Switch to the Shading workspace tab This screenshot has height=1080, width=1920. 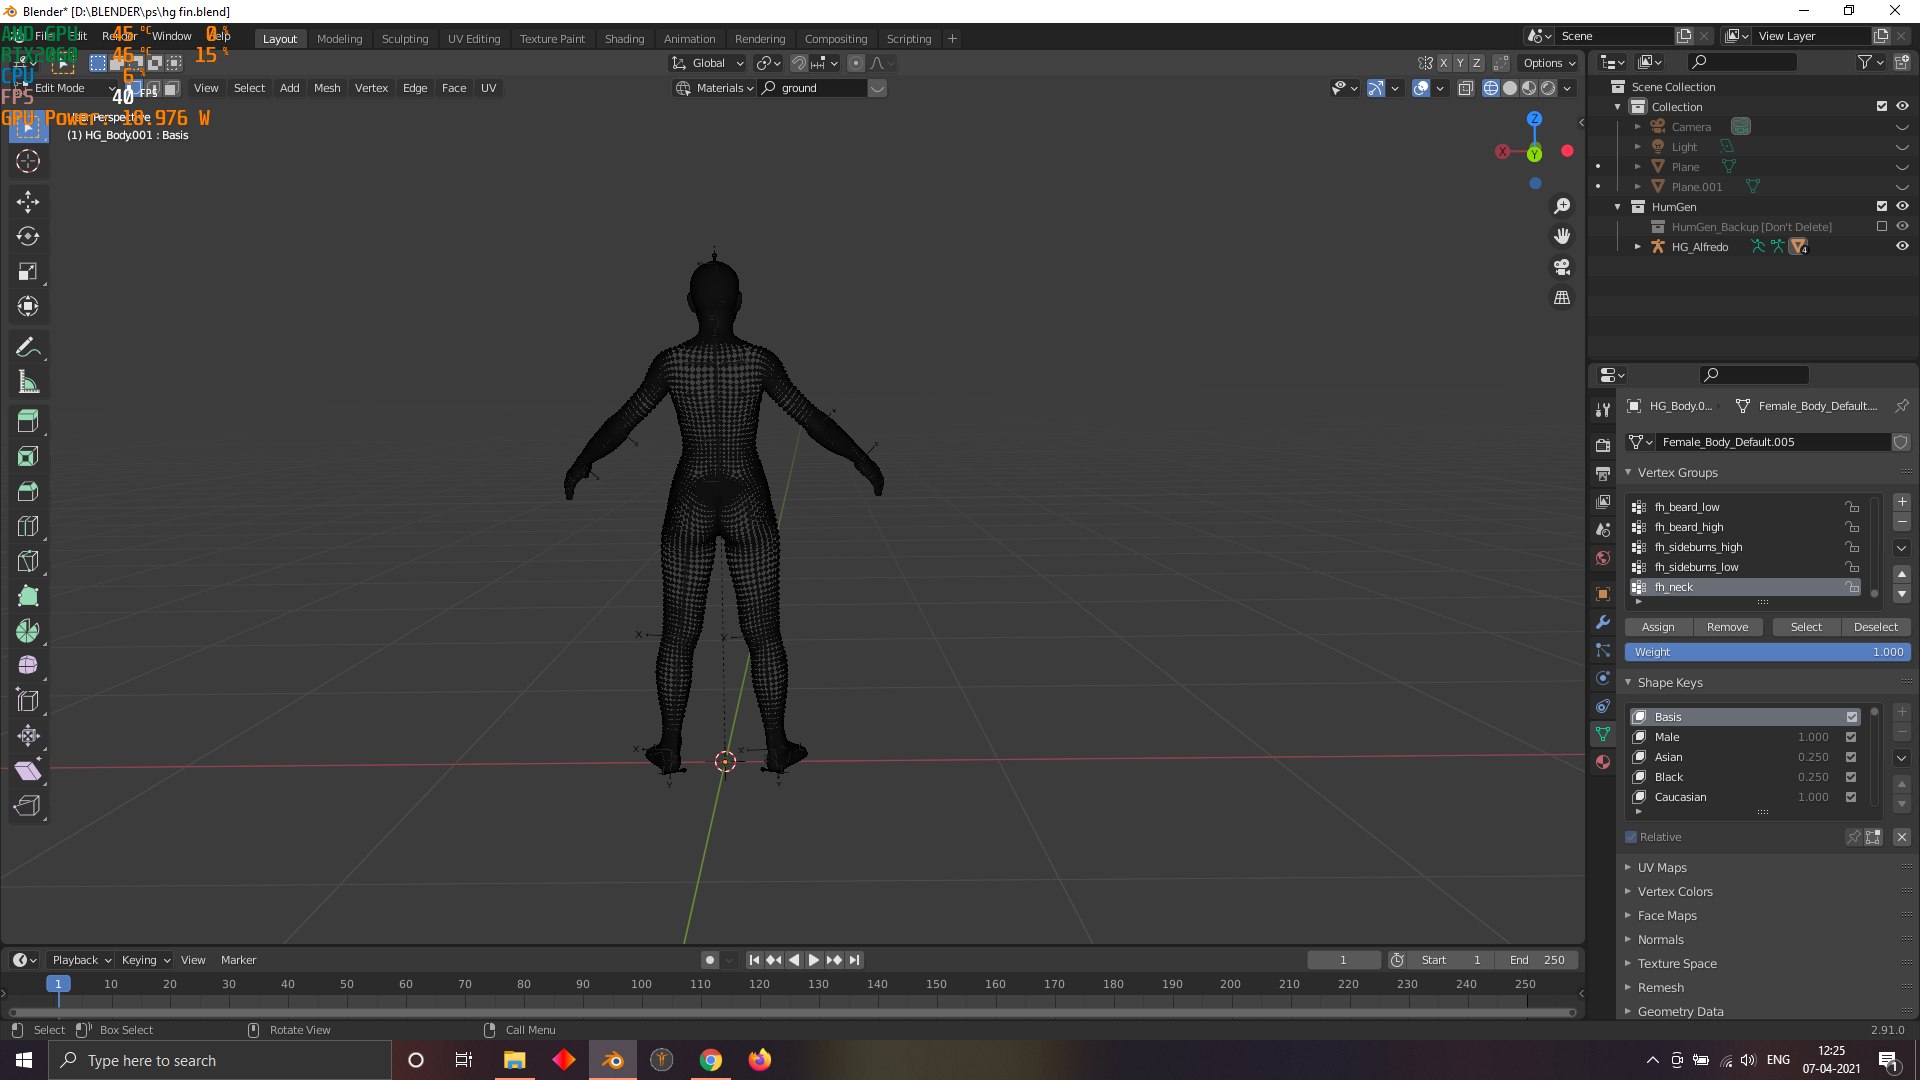(624, 38)
